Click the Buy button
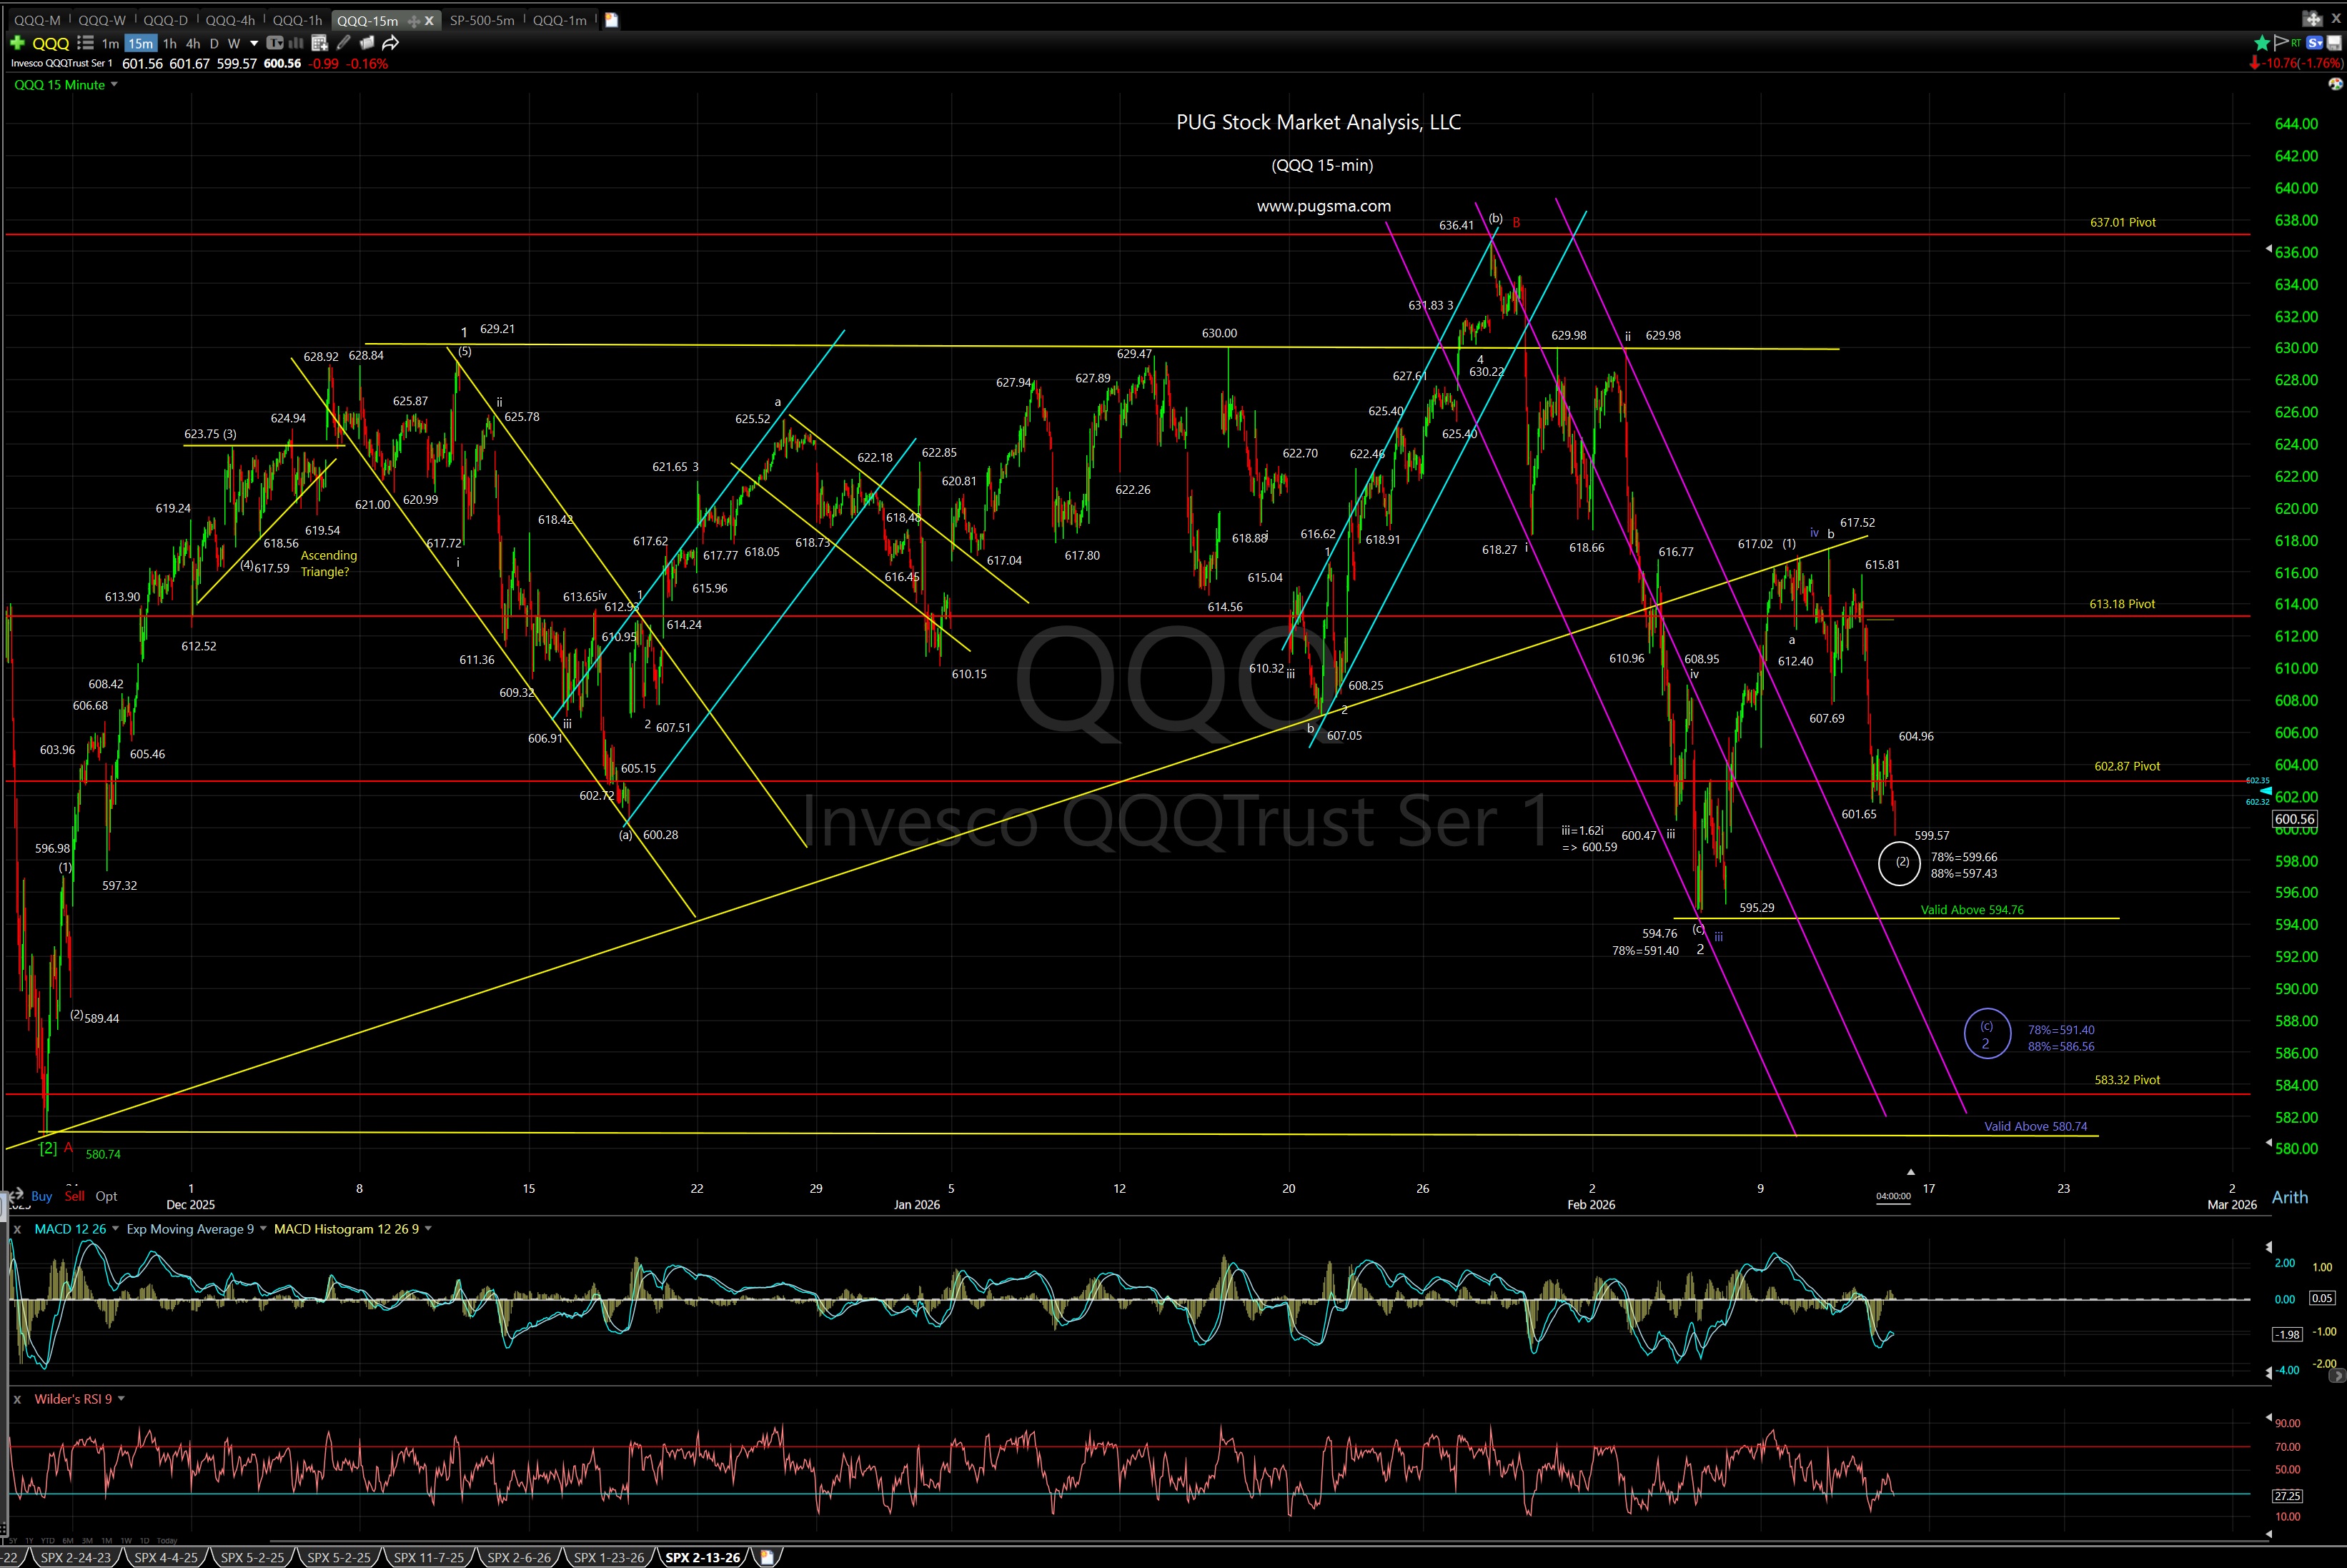 pyautogui.click(x=41, y=1196)
